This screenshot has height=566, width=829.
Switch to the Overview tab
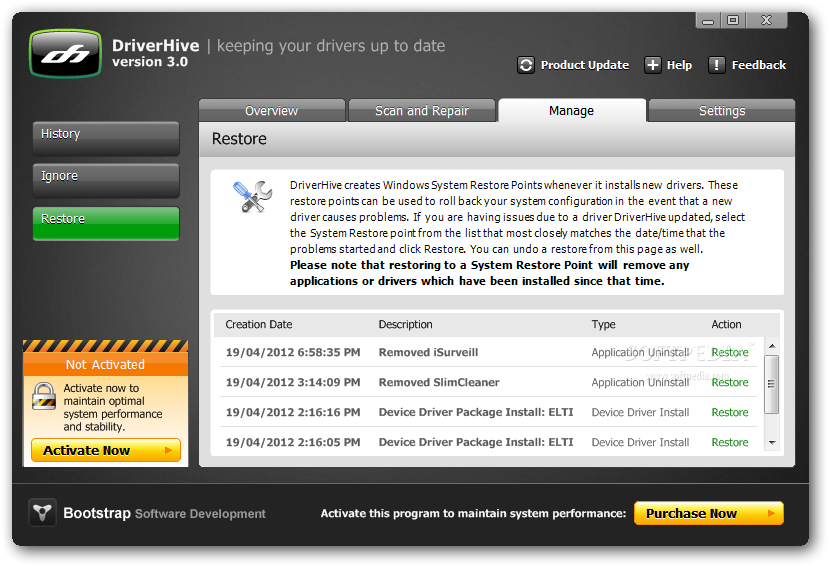pyautogui.click(x=272, y=110)
